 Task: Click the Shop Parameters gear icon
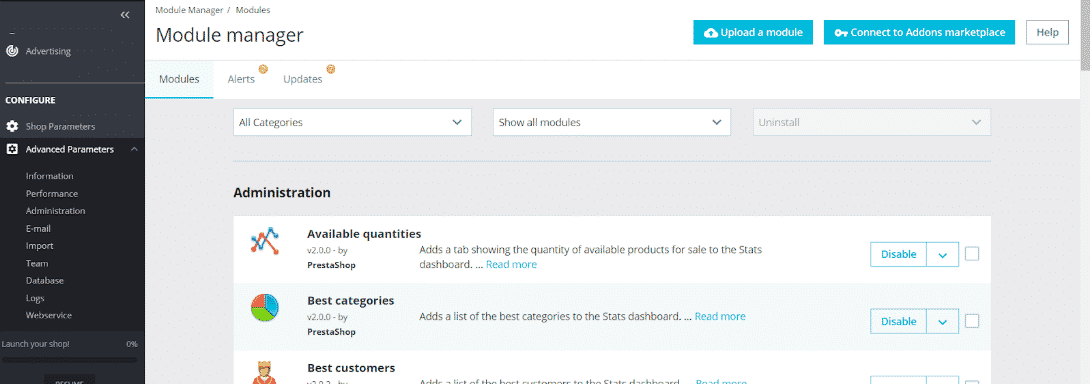click(x=12, y=127)
